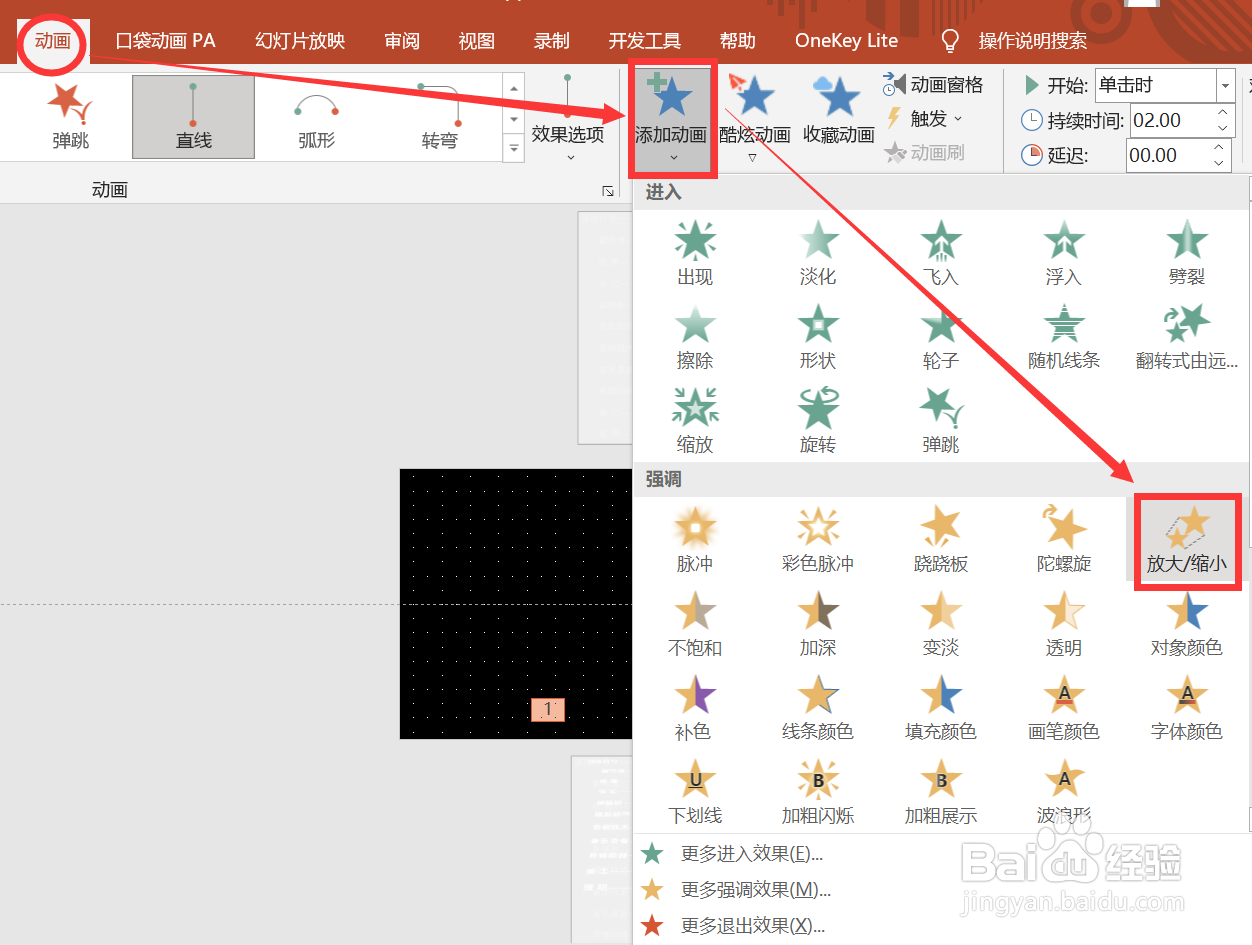Image resolution: width=1252 pixels, height=945 pixels.
Task: Open the 开发工具 tab
Action: click(645, 41)
